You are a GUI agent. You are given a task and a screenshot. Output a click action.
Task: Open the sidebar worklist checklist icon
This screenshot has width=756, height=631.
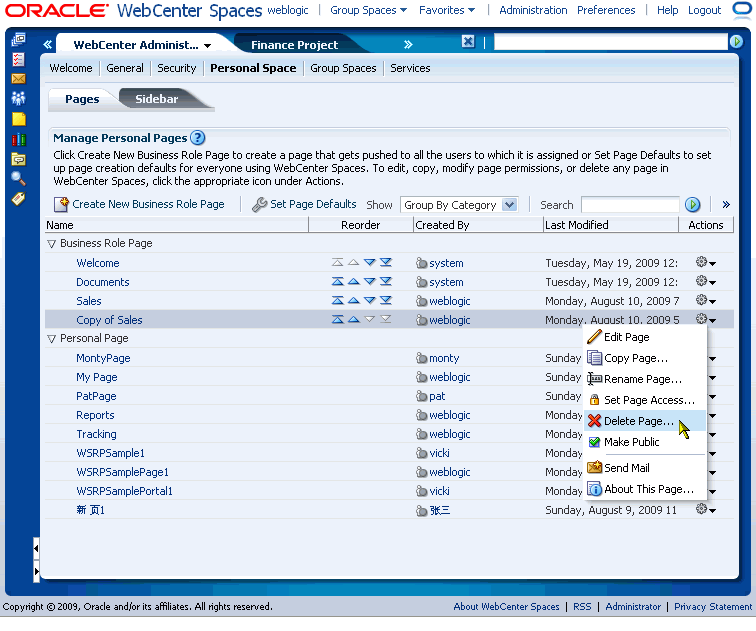[x=18, y=59]
